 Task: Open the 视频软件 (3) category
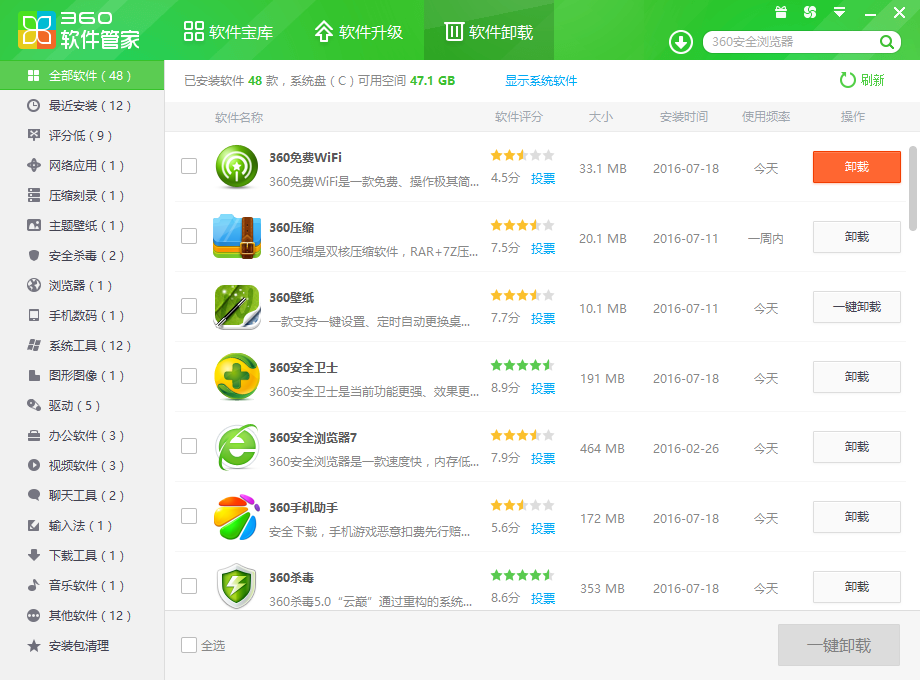point(82,465)
